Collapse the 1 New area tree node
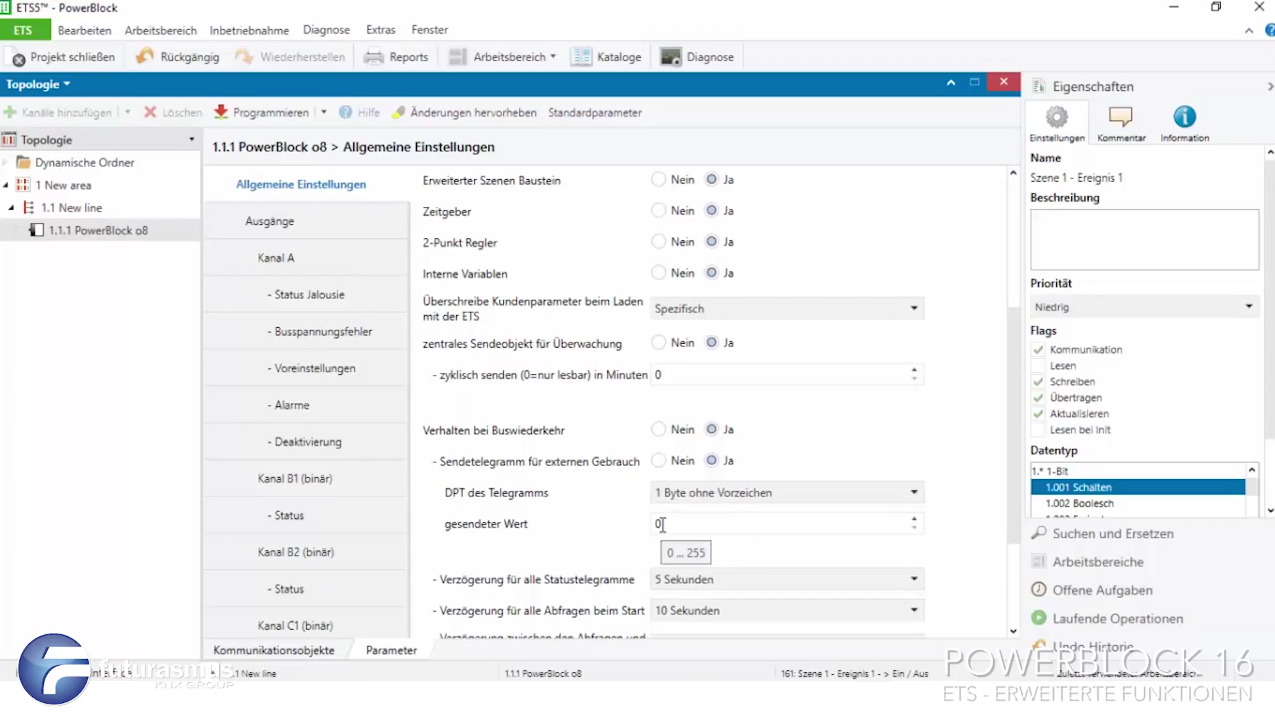1275x716 pixels. [6, 185]
